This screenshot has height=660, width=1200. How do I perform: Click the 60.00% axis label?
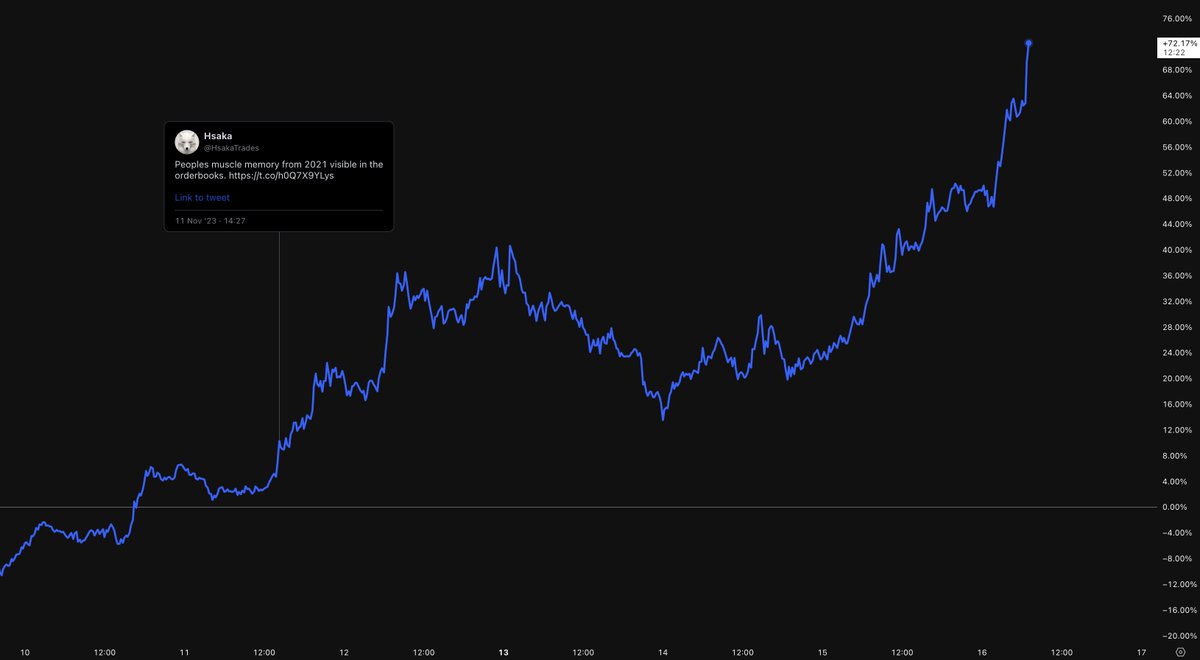point(1175,121)
